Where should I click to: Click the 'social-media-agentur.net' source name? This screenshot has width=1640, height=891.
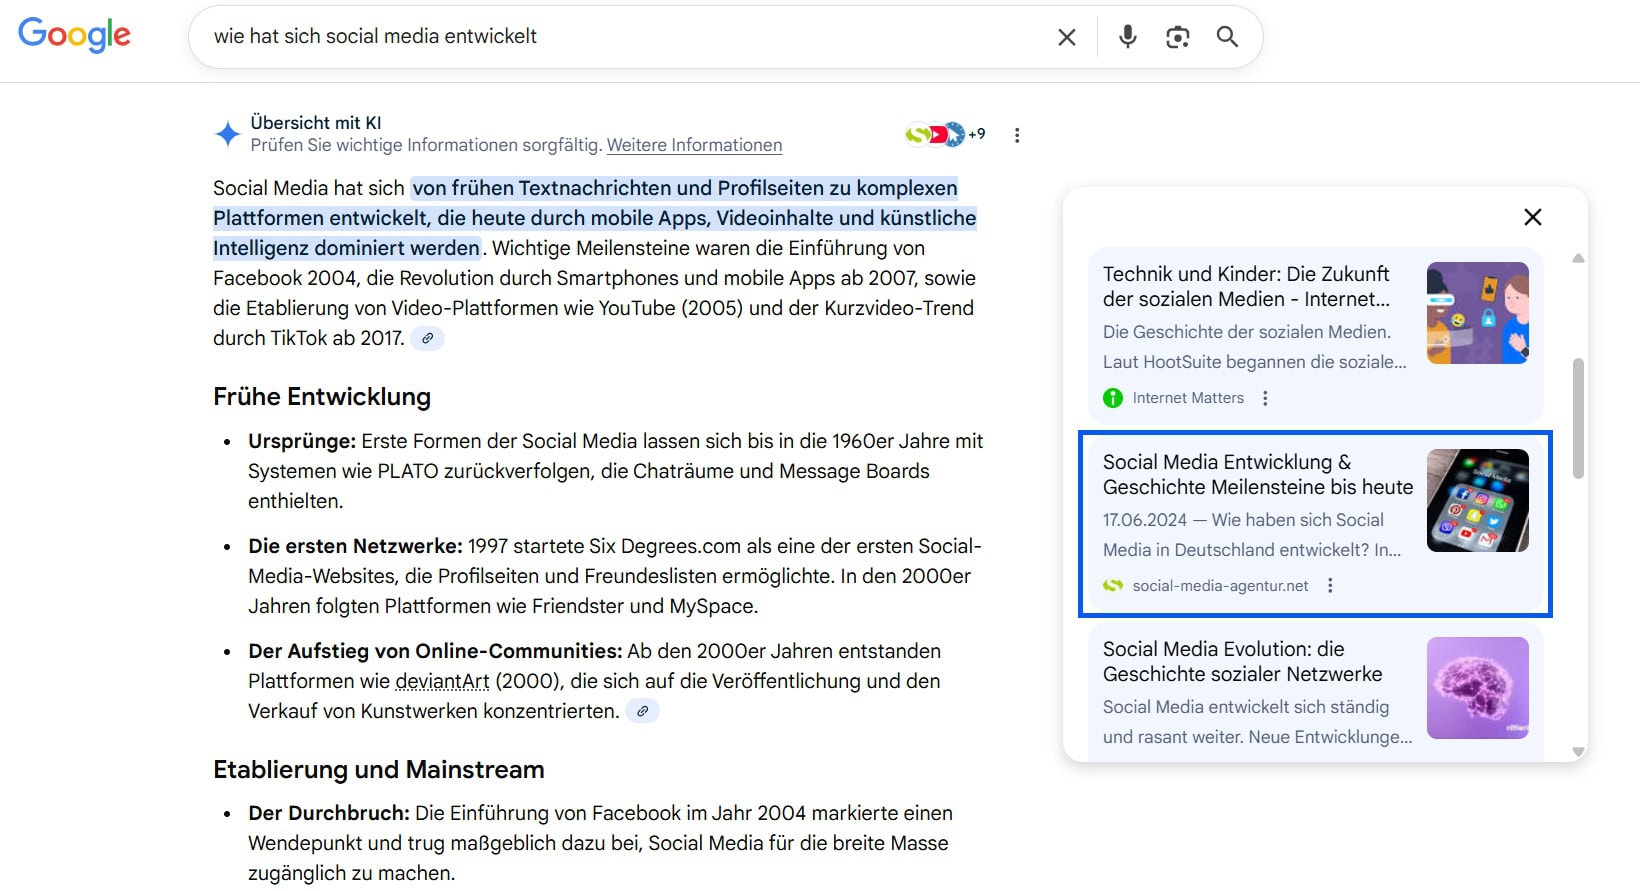click(1220, 586)
